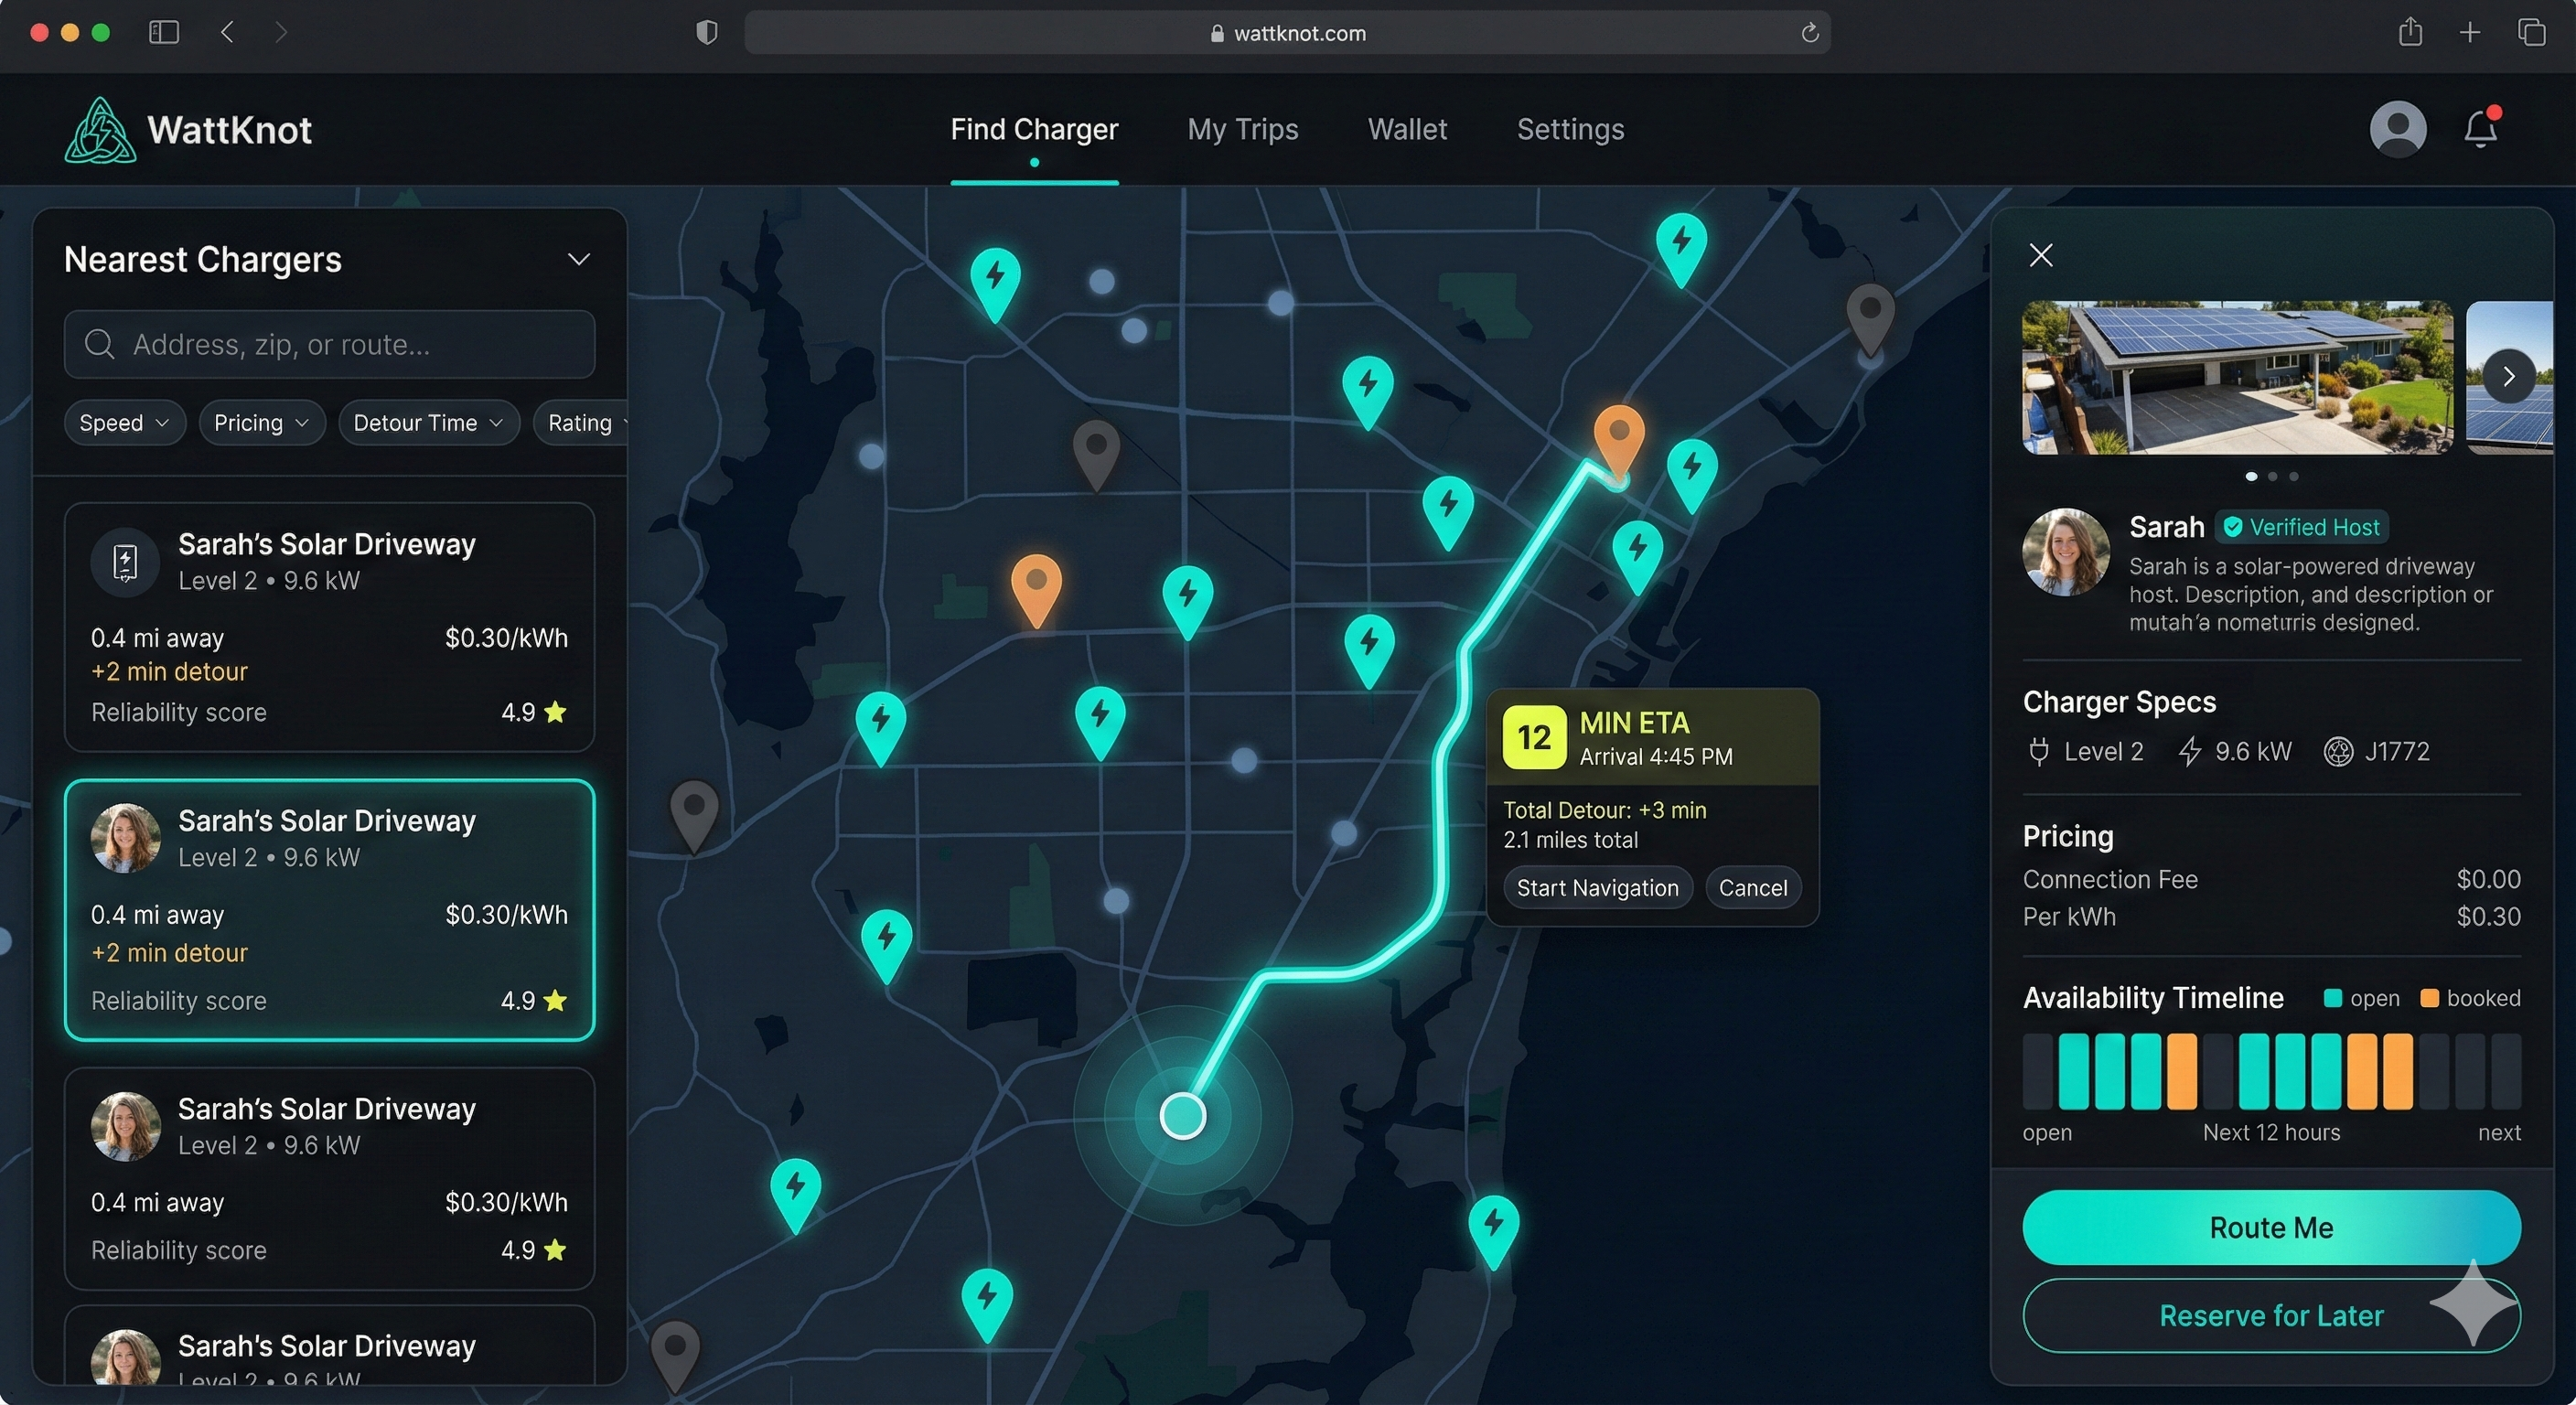2576x1405 pixels.
Task: Open the Speed filter dropdown
Action: [124, 423]
